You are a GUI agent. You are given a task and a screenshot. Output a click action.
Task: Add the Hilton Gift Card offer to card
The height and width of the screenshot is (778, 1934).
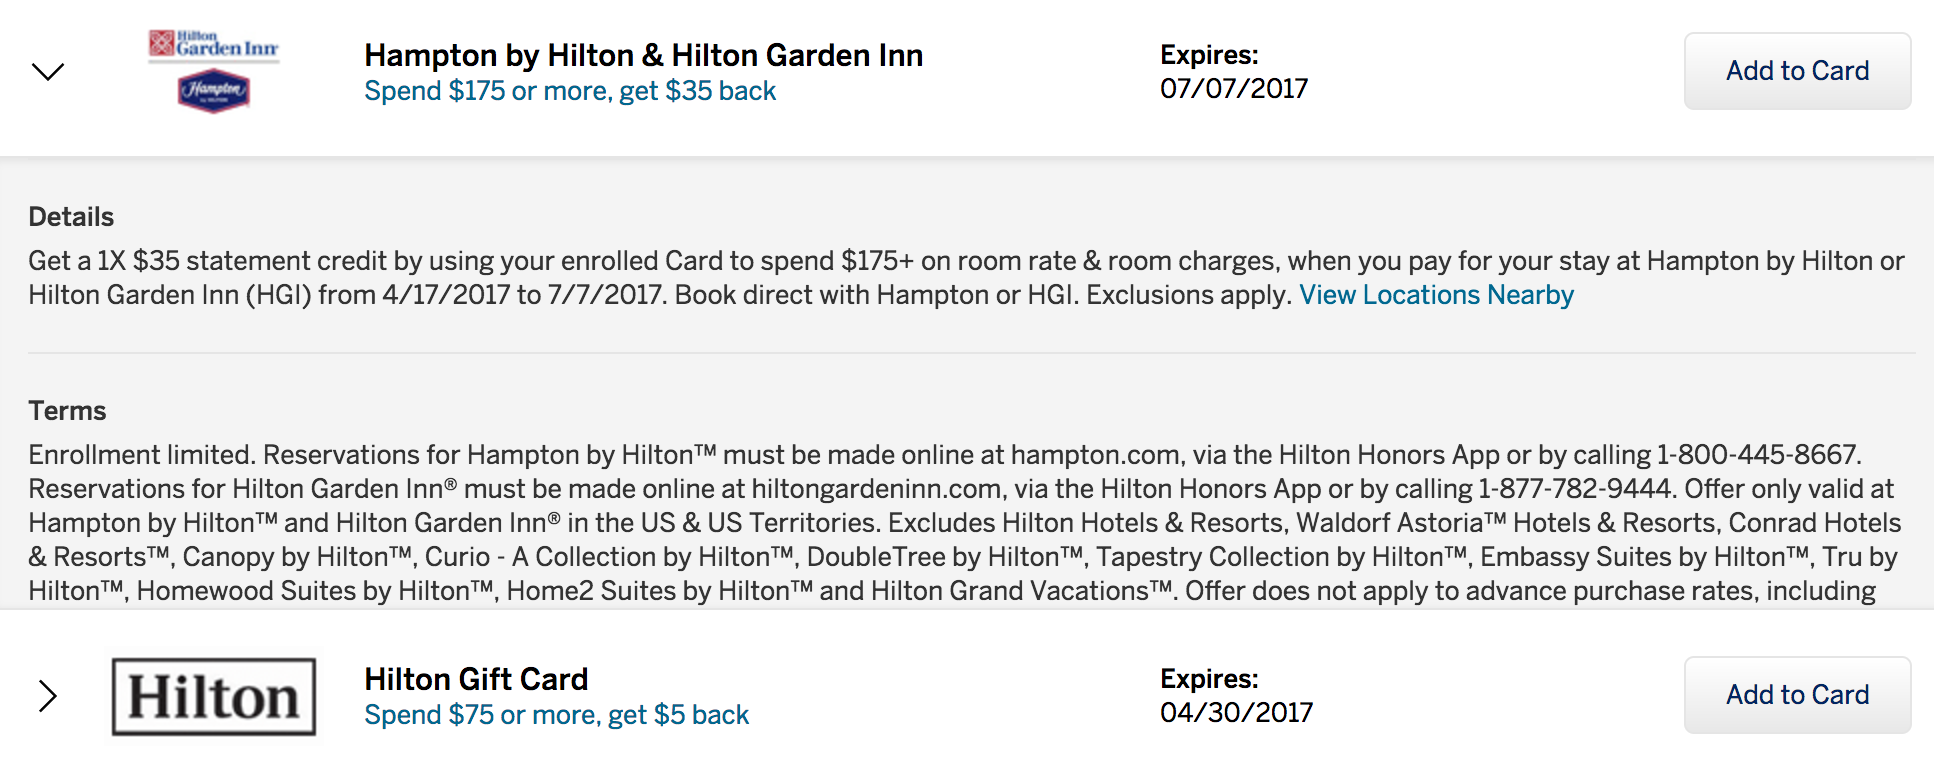[x=1797, y=695]
